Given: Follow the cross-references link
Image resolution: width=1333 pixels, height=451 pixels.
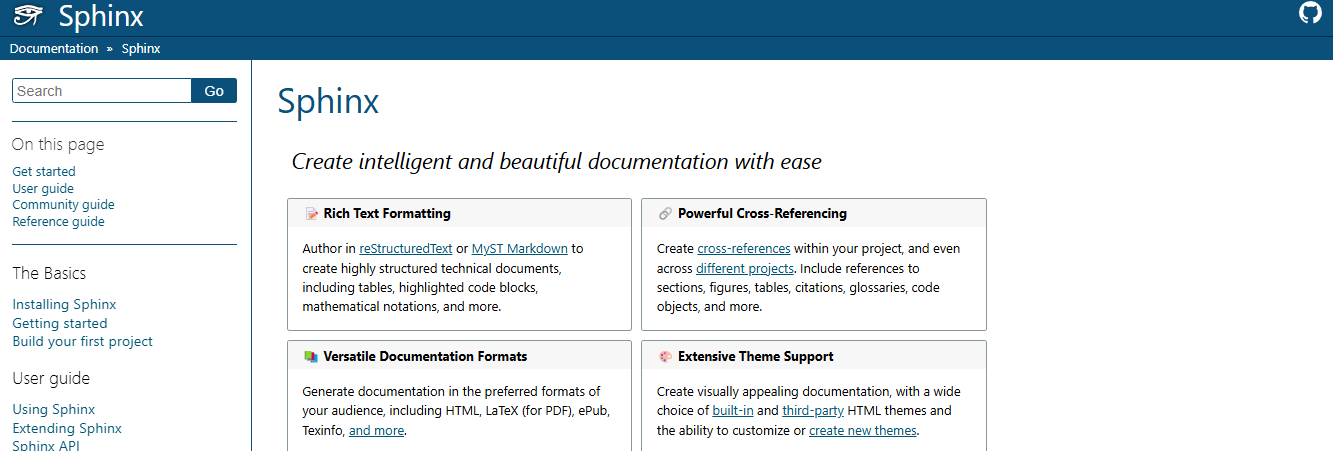Looking at the screenshot, I should coord(744,249).
